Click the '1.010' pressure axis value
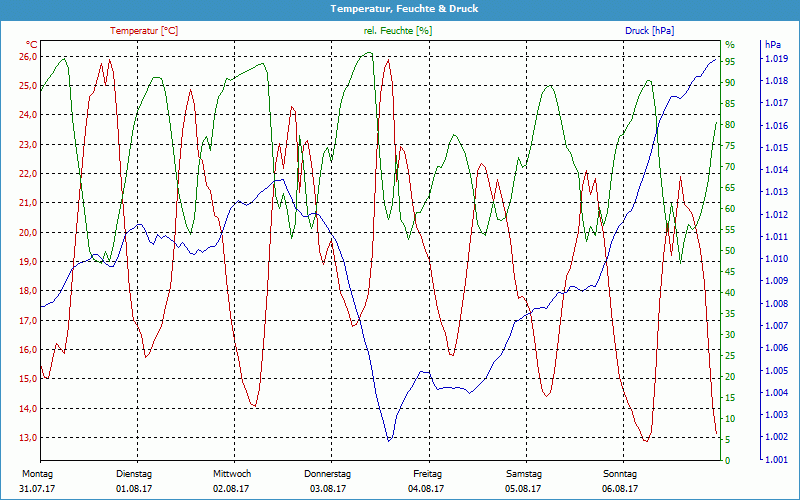800x500 pixels. [x=776, y=259]
